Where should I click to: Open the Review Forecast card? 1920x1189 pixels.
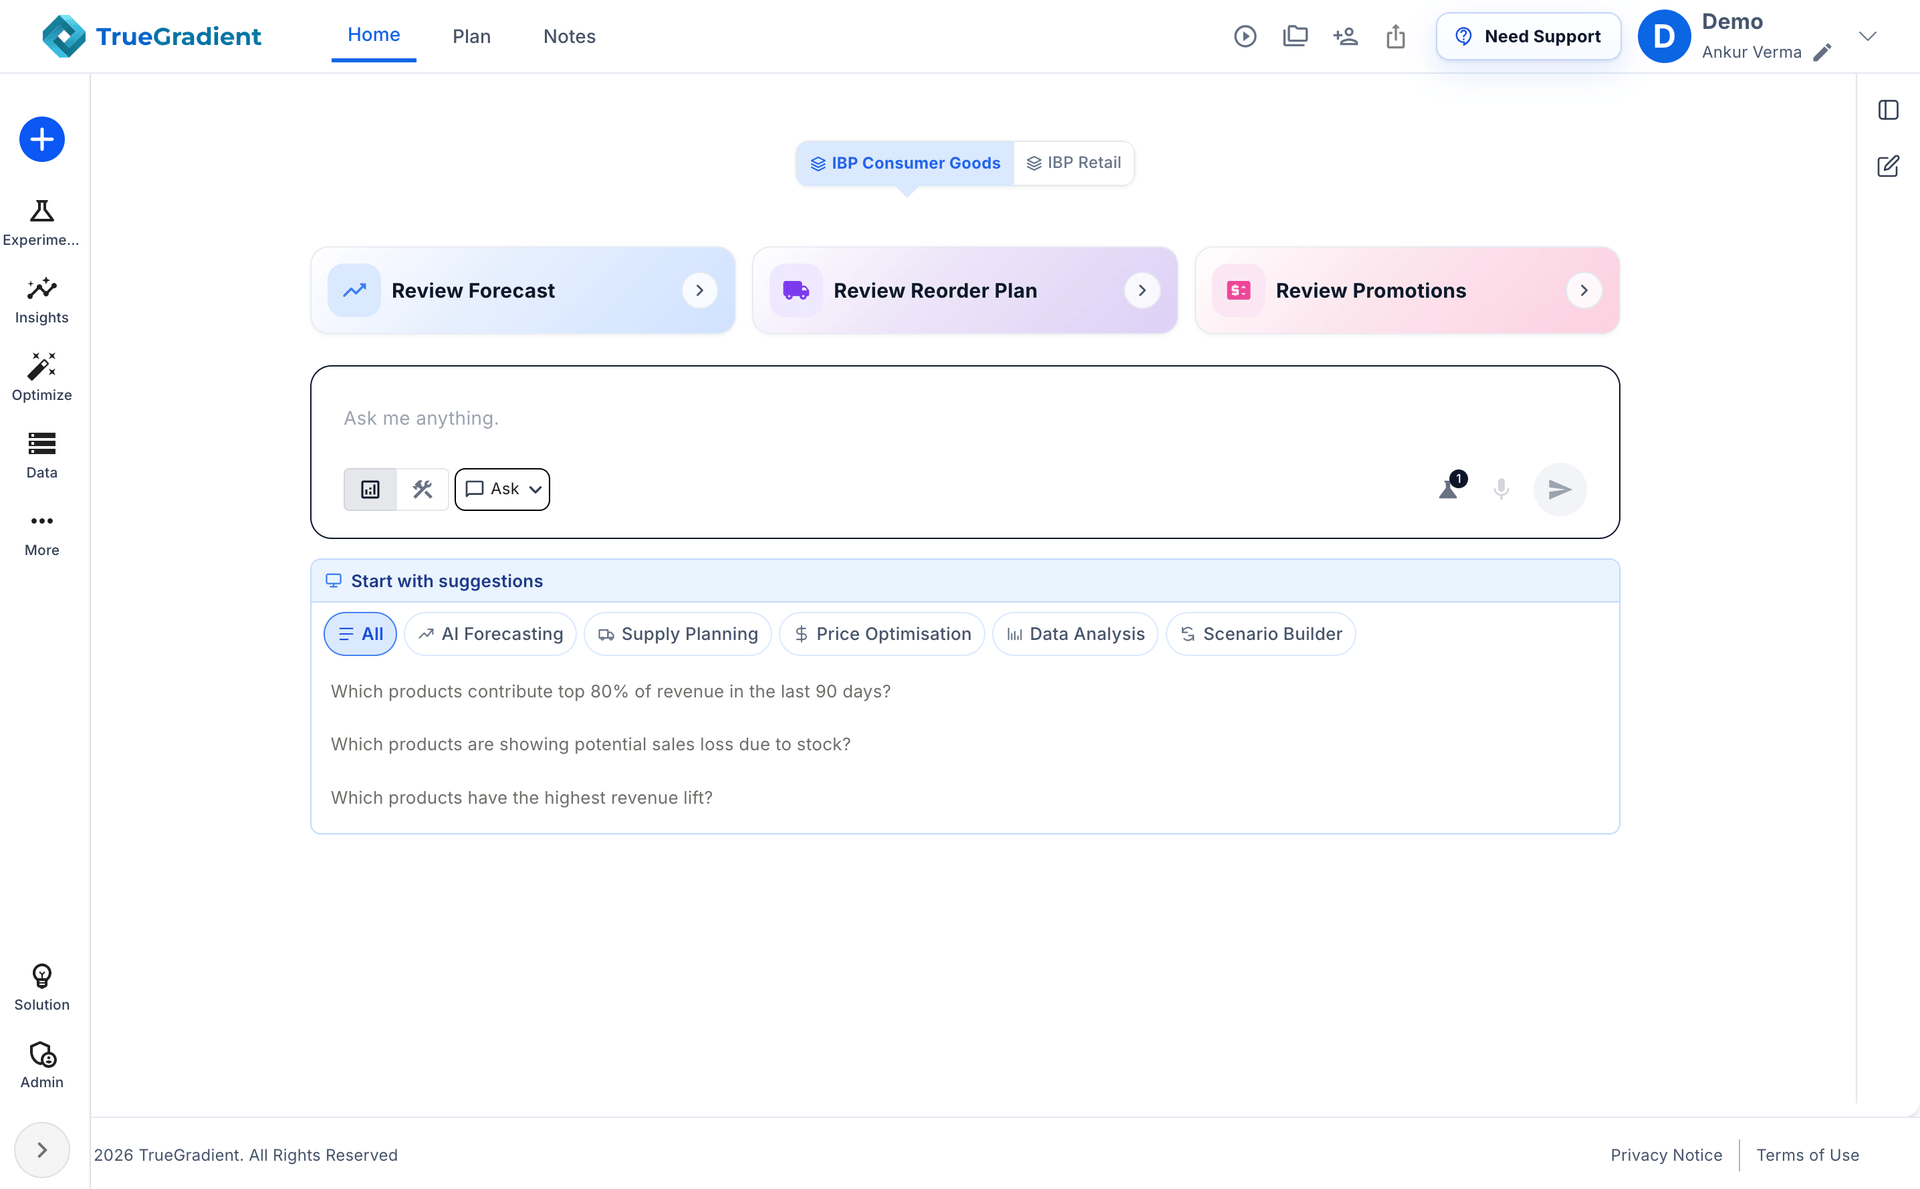click(x=523, y=290)
